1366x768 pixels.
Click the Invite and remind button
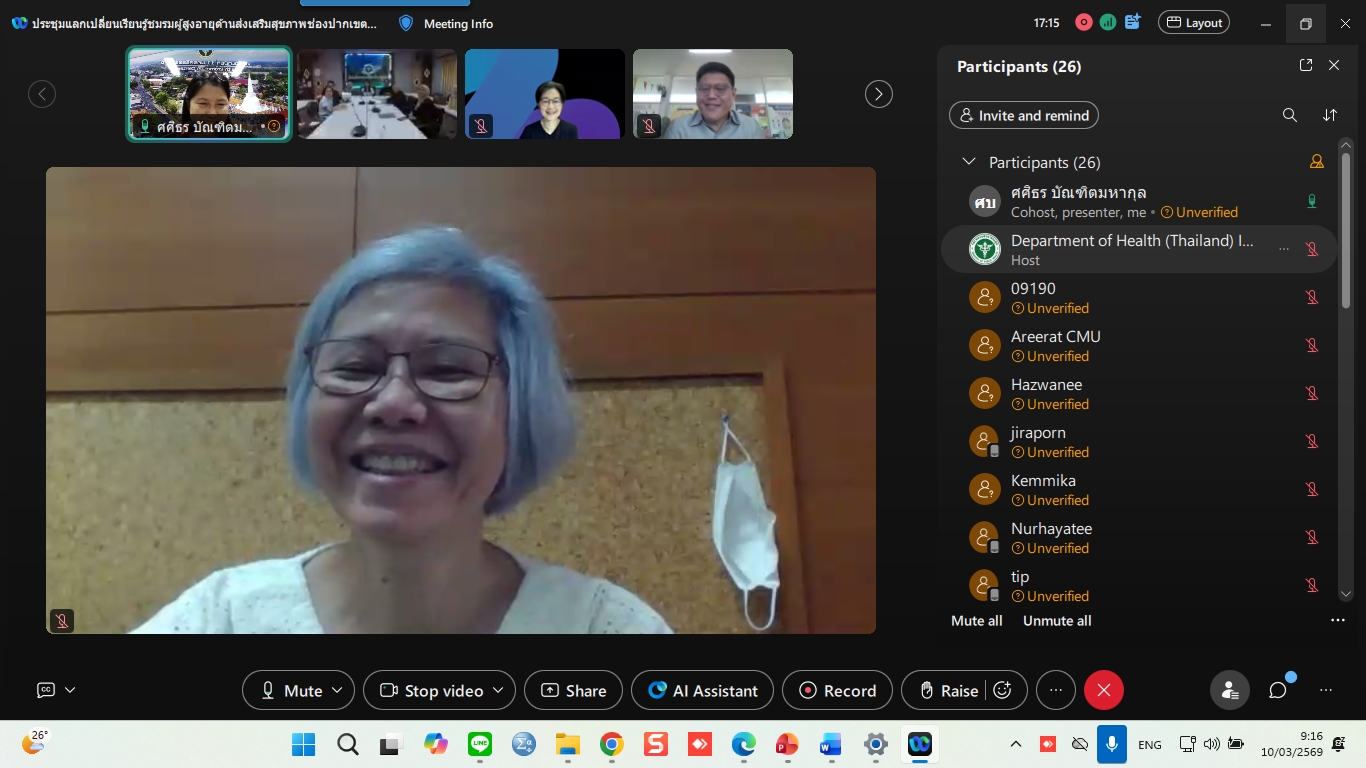point(1023,115)
